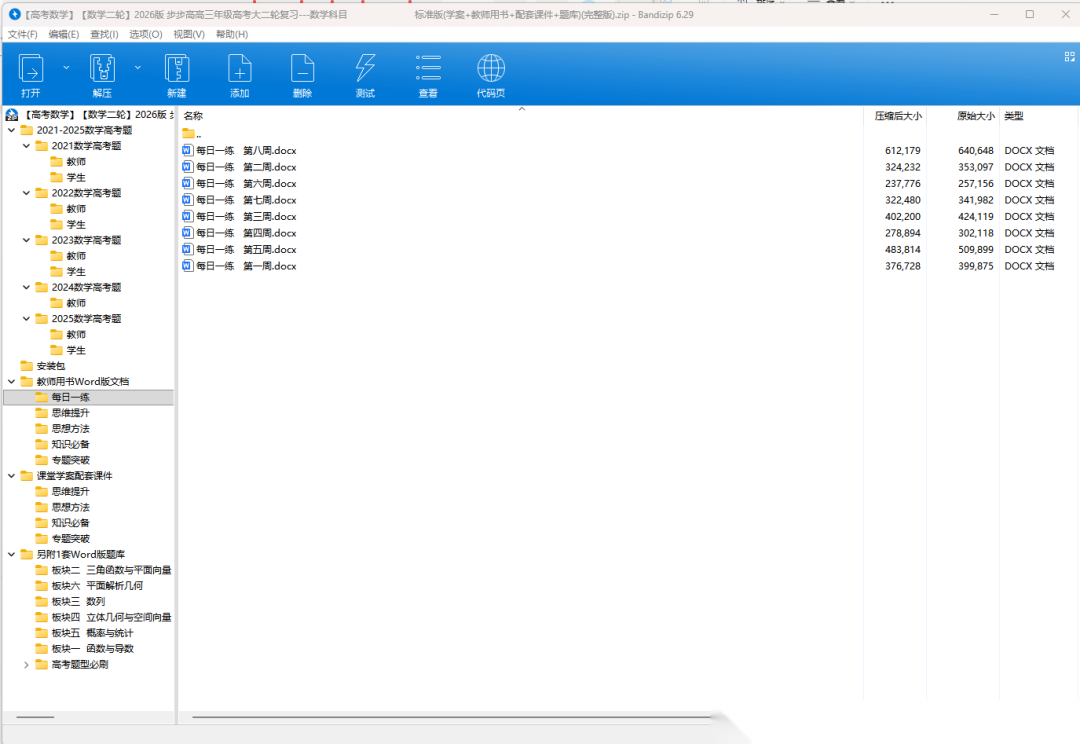This screenshot has width=1080, height=744.
Task: Sort files by 名称 column header
Action: coord(193,116)
